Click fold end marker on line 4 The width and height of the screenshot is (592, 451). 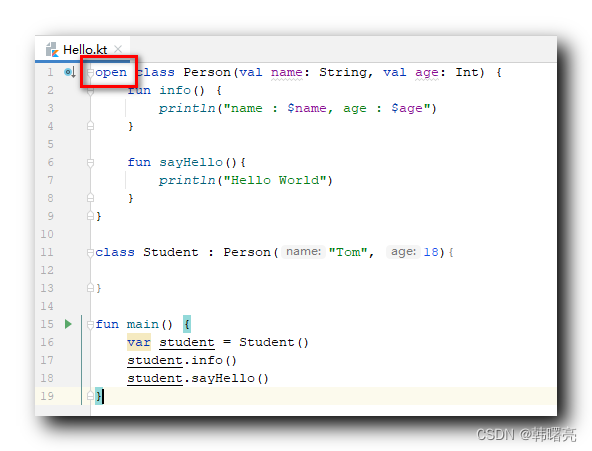[90, 126]
